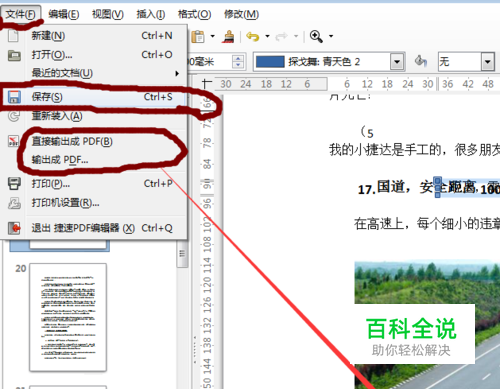Click the exit application icon
The height and width of the screenshot is (389, 500).
(14, 228)
